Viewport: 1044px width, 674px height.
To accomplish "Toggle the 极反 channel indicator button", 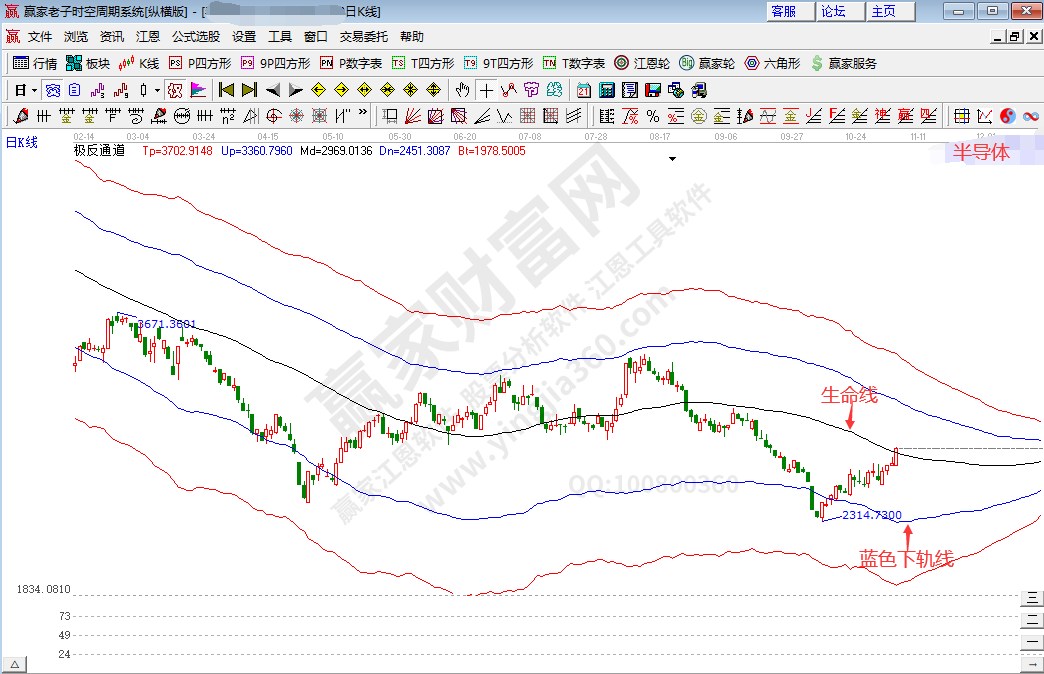I will tap(175, 89).
